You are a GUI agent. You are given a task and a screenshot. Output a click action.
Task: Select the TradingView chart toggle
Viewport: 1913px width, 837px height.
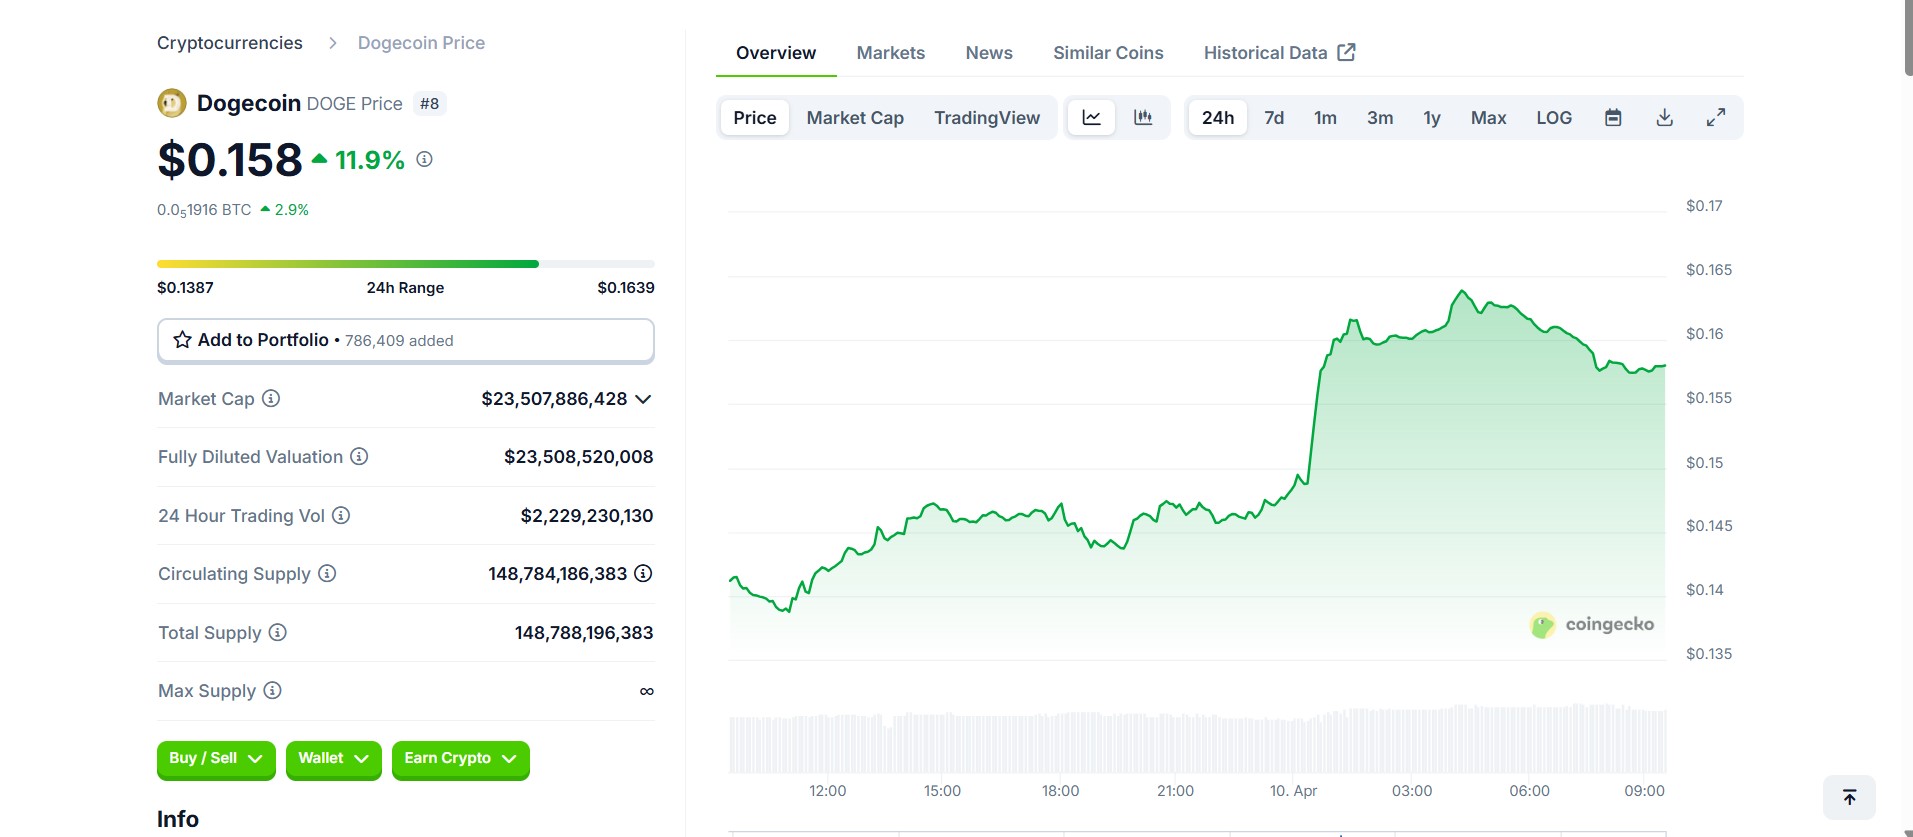(987, 118)
